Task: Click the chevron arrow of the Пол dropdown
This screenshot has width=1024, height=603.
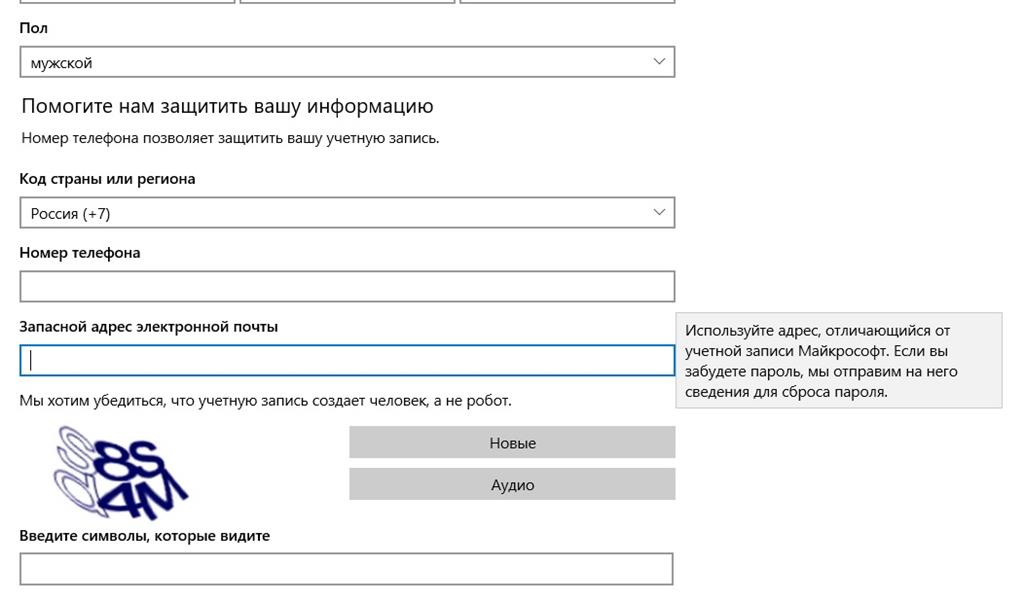Action: [x=659, y=61]
